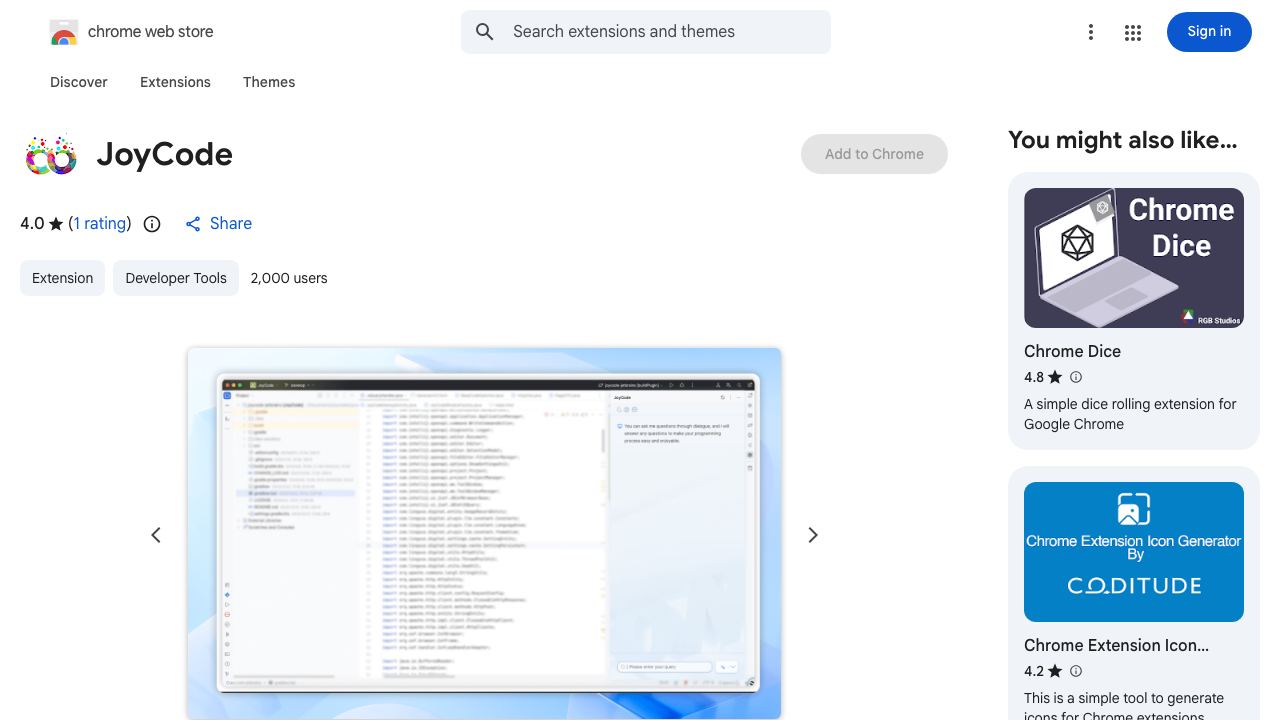The height and width of the screenshot is (720, 1280).
Task: Select the Developer Tools category chip
Action: point(176,278)
